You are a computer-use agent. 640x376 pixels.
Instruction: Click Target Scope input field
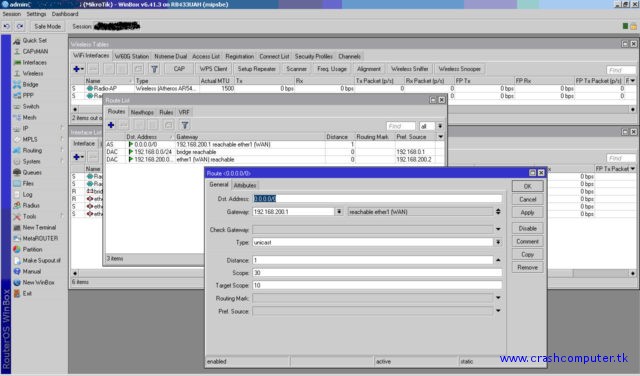[x=377, y=285]
